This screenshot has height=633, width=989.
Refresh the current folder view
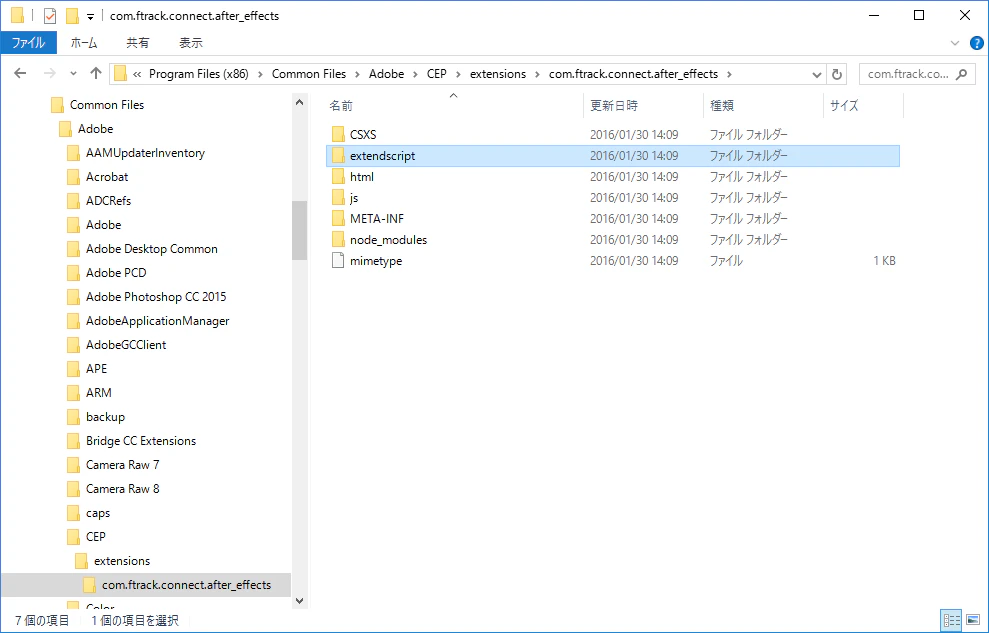(x=837, y=74)
